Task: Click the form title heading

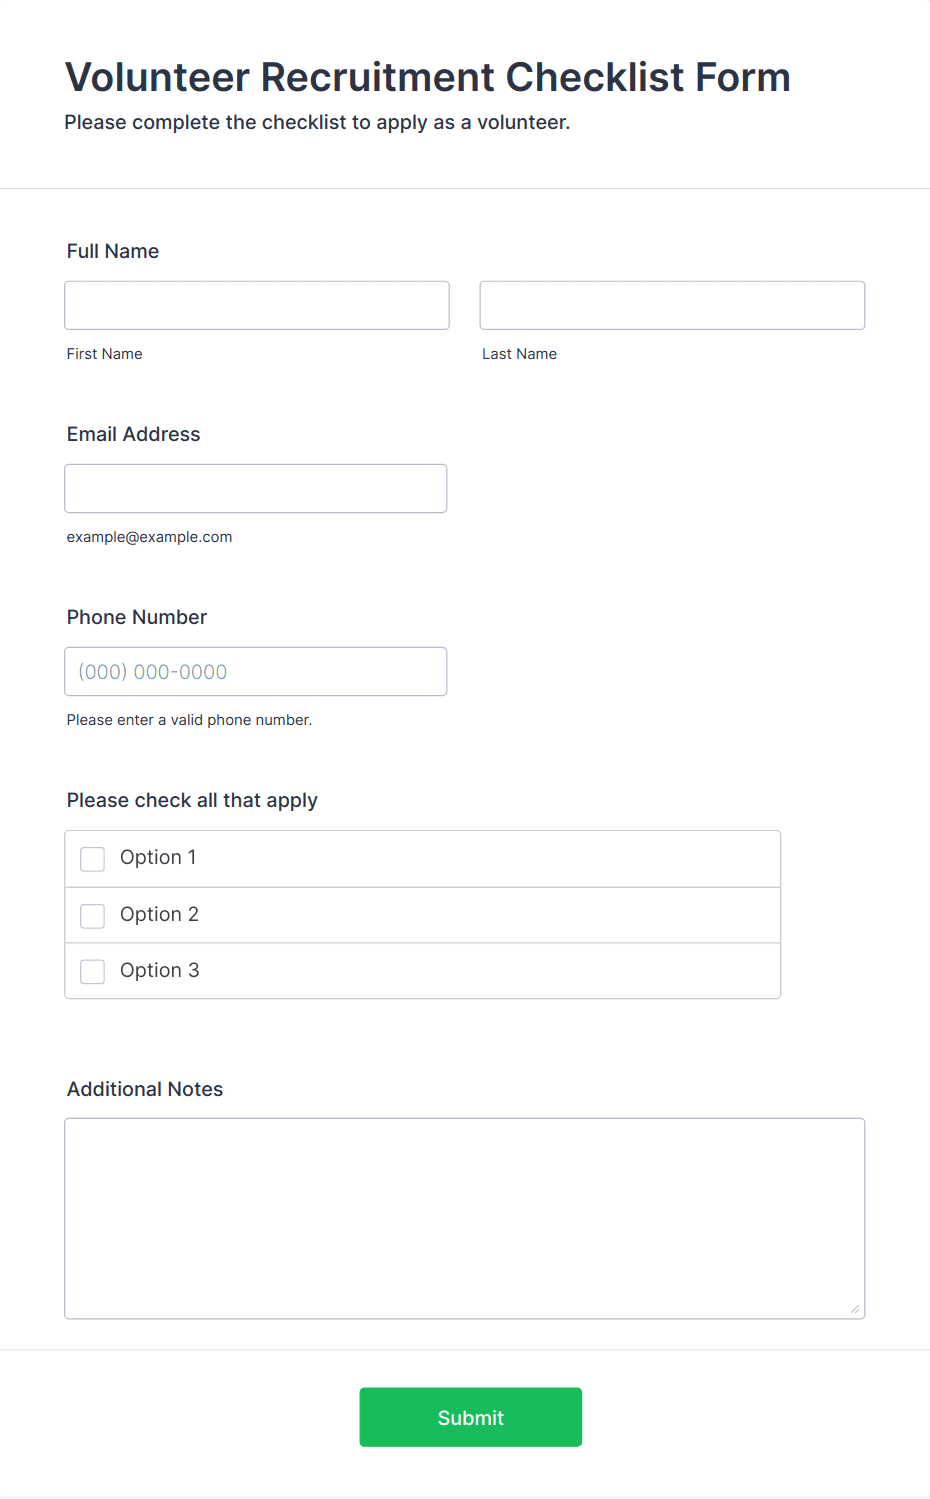Action: [x=428, y=77]
